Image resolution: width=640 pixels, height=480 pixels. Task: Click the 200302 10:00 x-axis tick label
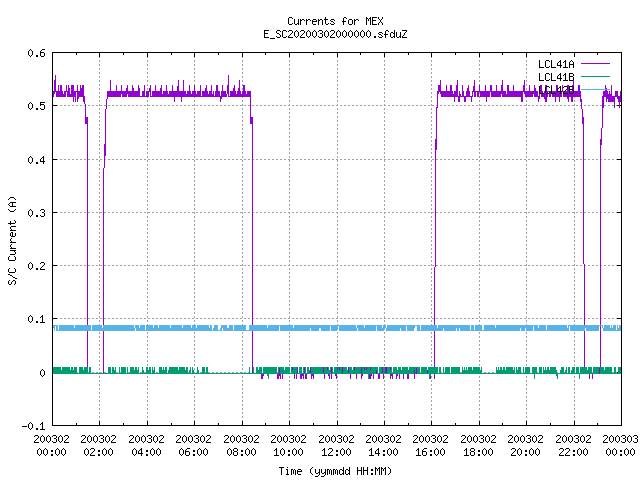tap(288, 446)
